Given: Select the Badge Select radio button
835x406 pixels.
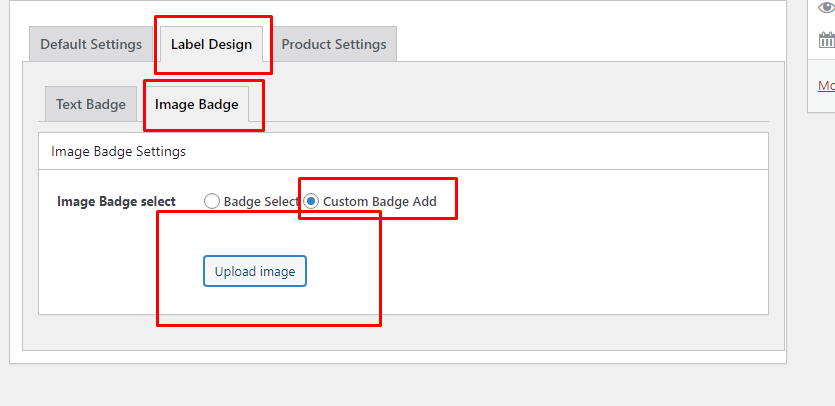Looking at the screenshot, I should tap(211, 201).
